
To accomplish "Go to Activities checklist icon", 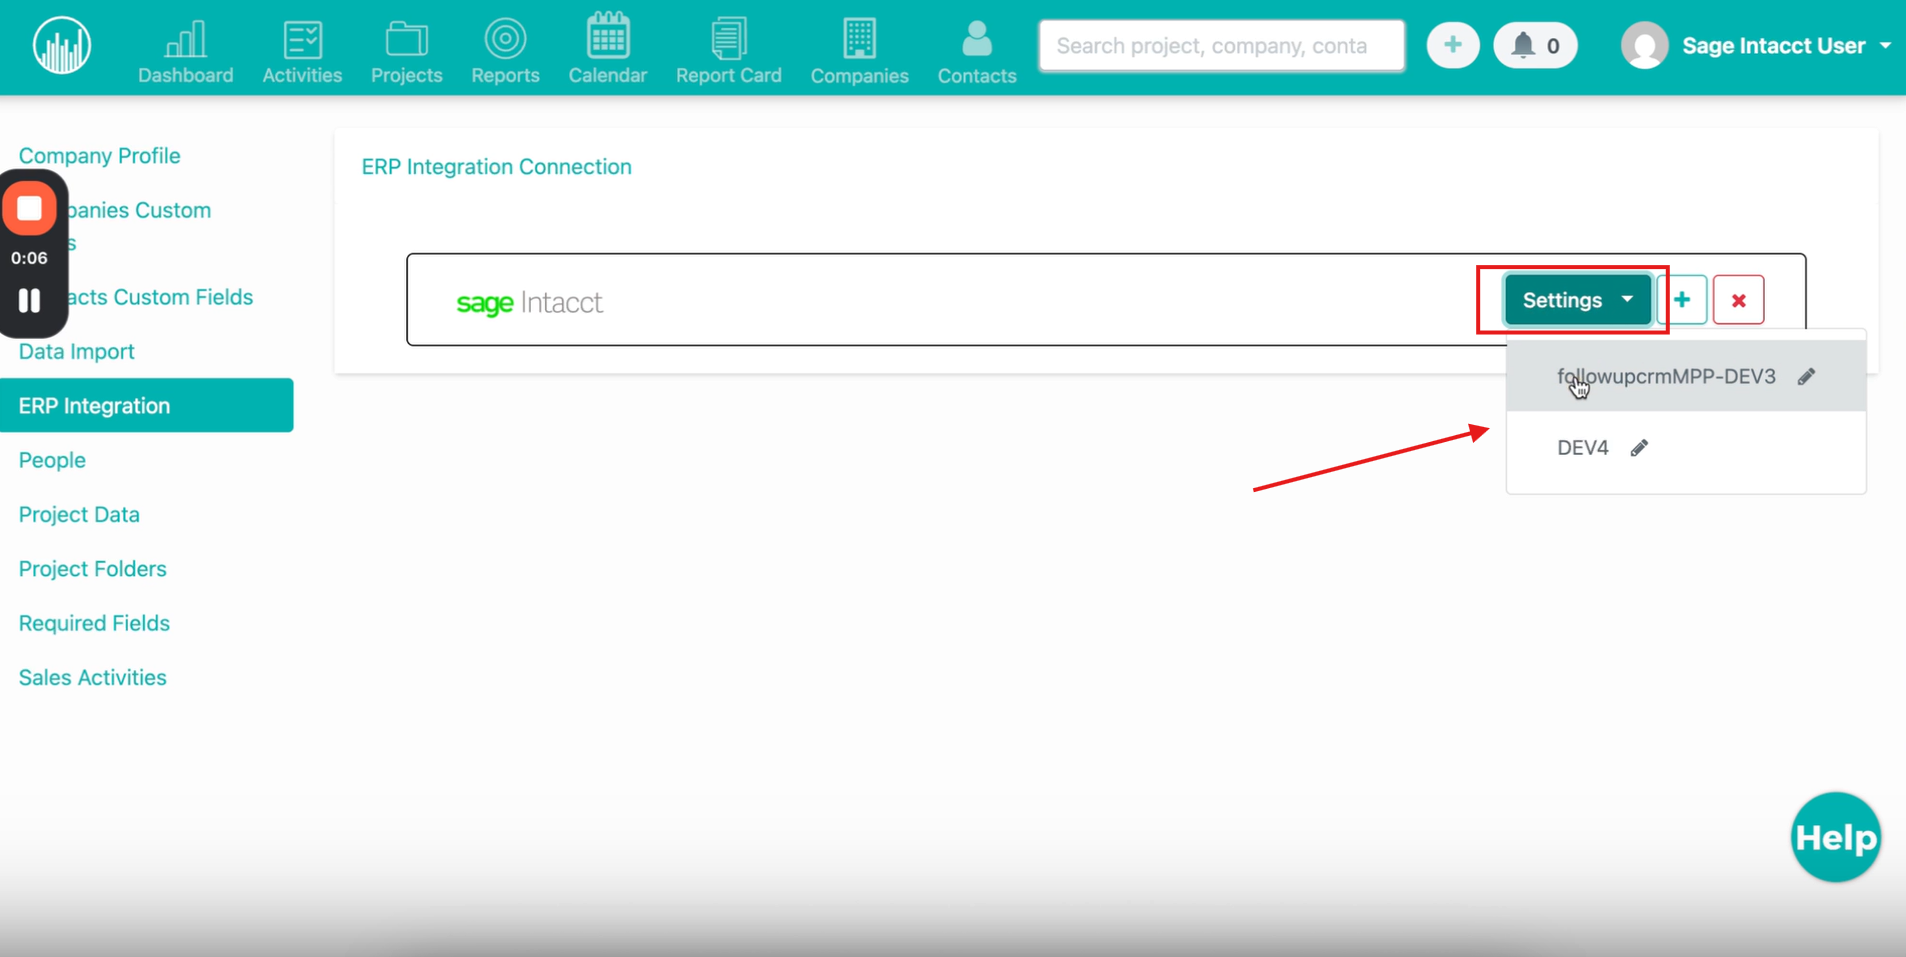I will point(302,41).
